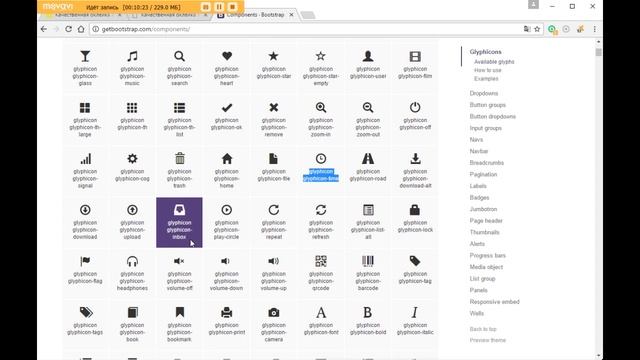Select the glyphicon-cog gear icon
This screenshot has width=640, height=360.
pyautogui.click(x=132, y=158)
